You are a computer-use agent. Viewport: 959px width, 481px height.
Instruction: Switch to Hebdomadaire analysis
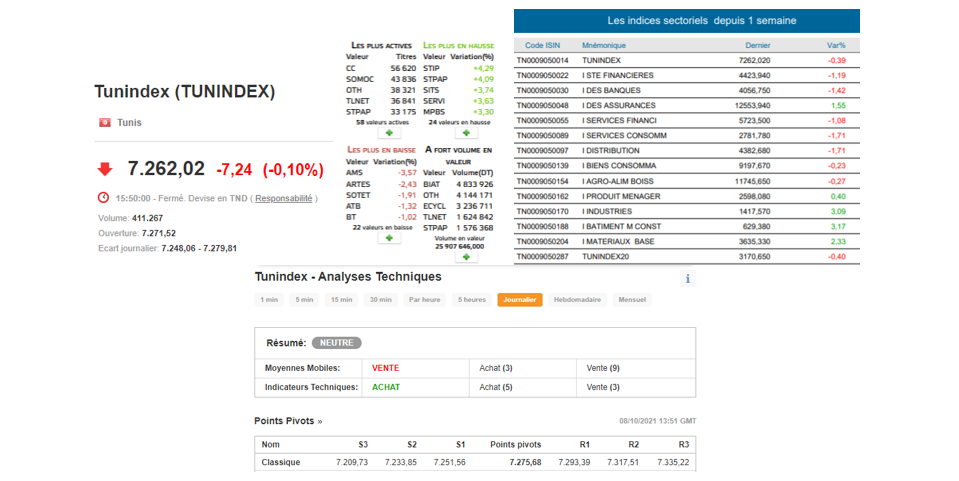click(x=577, y=300)
